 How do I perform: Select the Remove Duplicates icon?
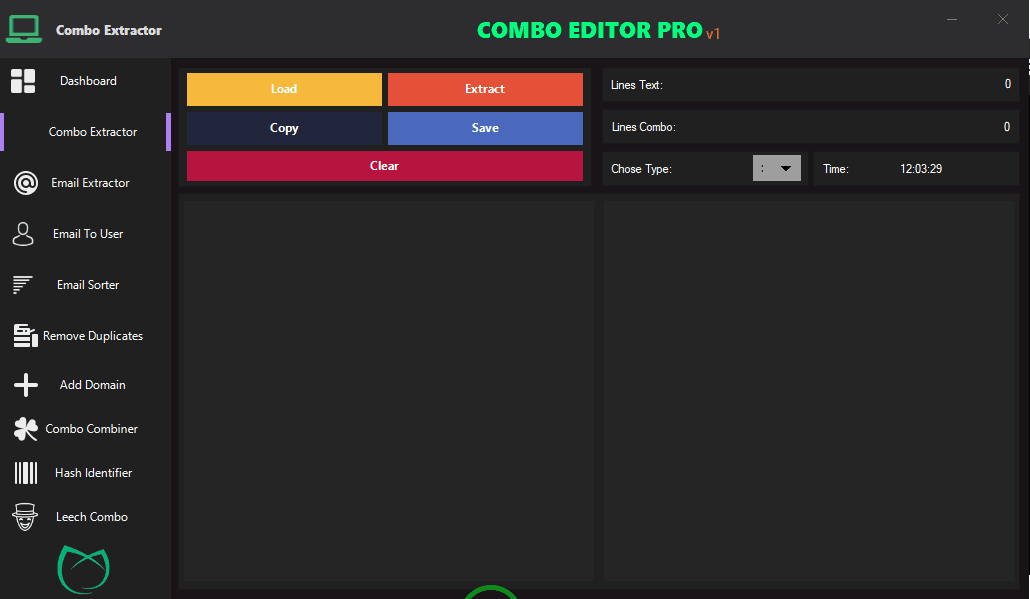pos(23,334)
